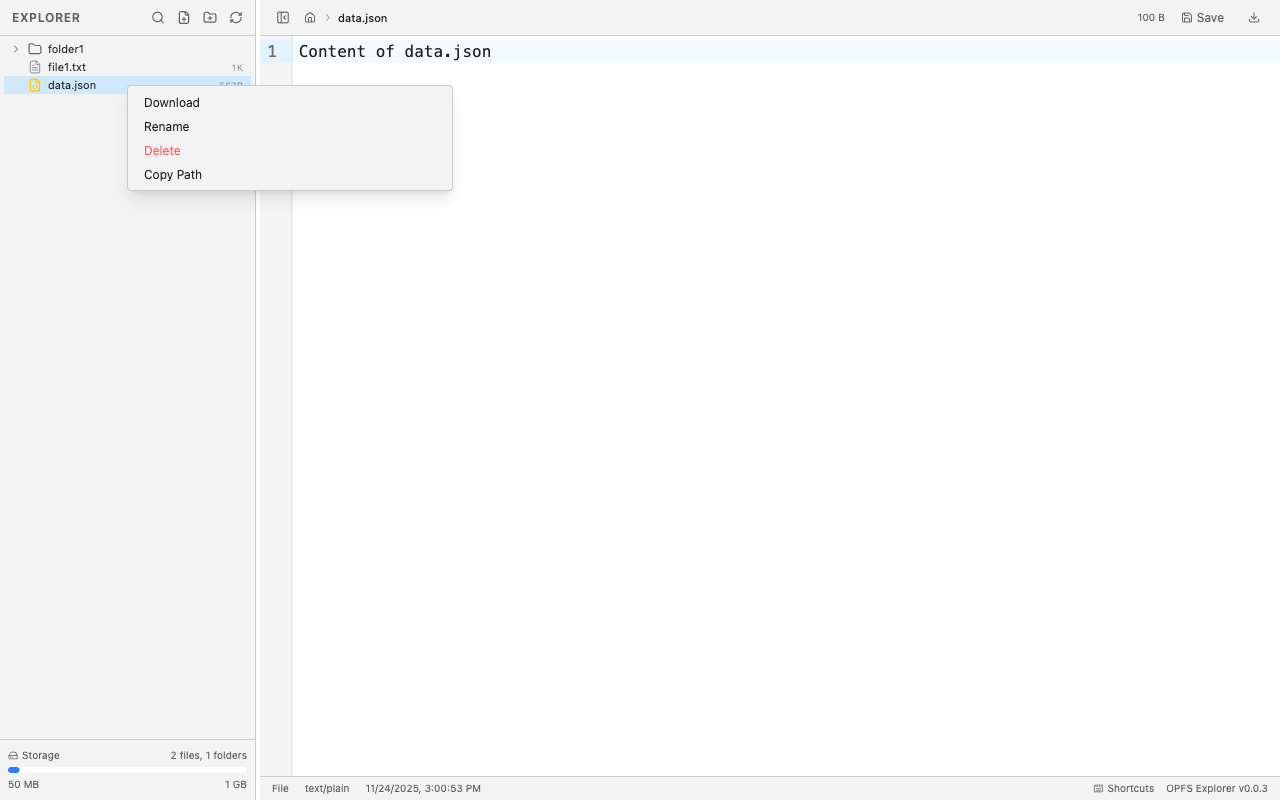
Task: Open Shortcuts from the status bar
Action: [x=1122, y=788]
